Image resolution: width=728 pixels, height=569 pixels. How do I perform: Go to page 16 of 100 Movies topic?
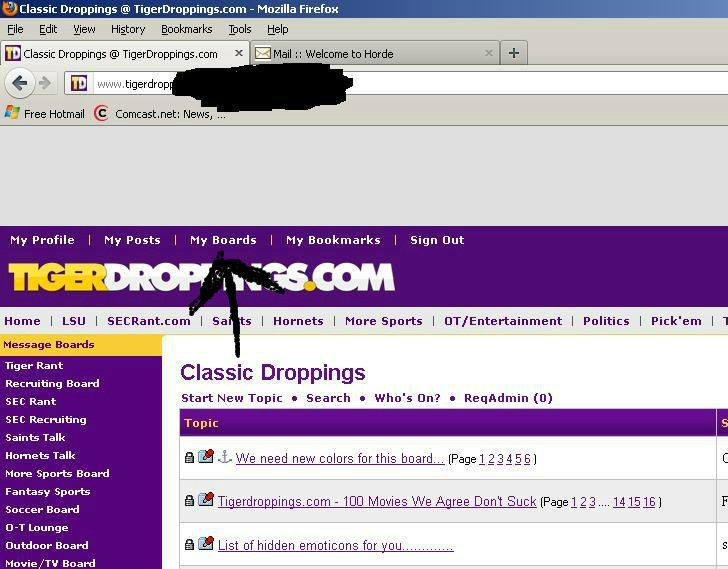(649, 502)
